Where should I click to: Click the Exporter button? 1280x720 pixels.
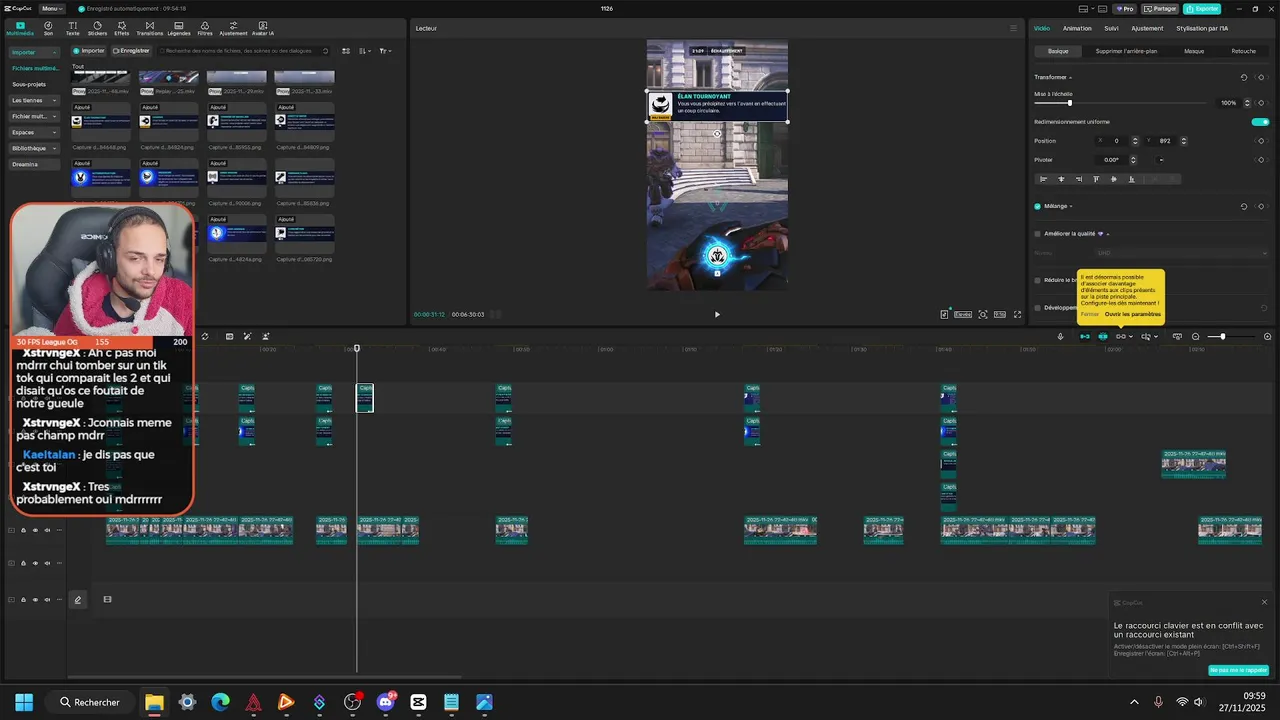[1203, 8]
